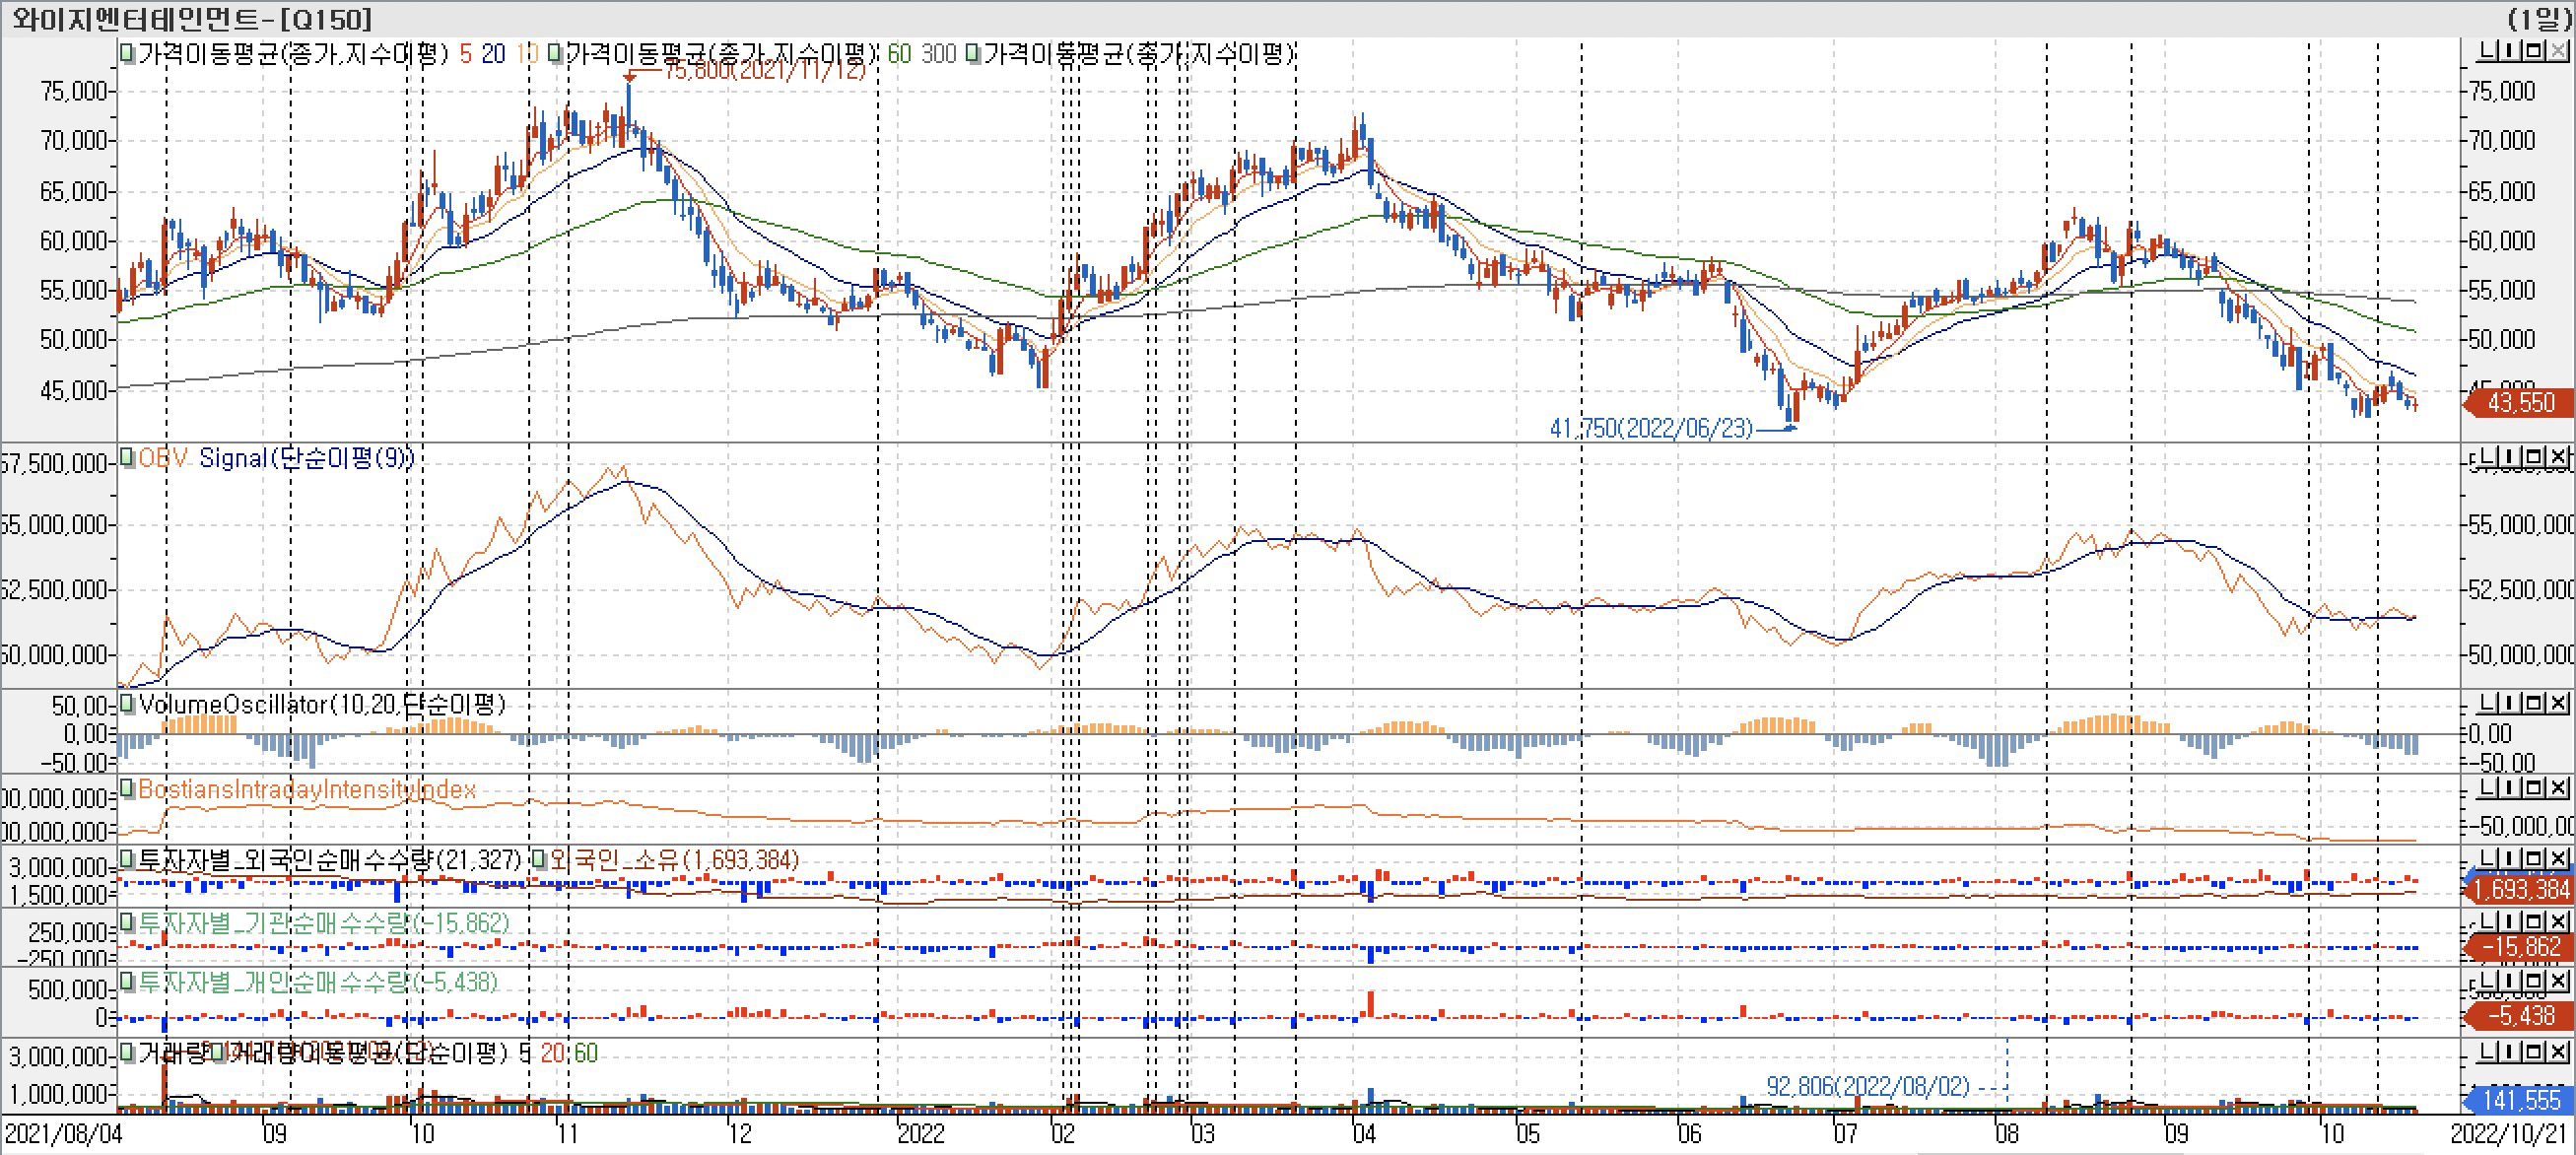Image resolution: width=2576 pixels, height=1155 pixels.
Task: Click the 와이지엔터테인먼트 [Q150] chart title
Action: tap(190, 18)
